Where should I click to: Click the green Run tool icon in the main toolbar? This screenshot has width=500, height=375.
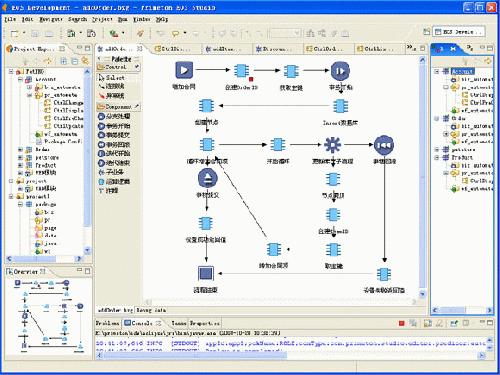point(114,33)
